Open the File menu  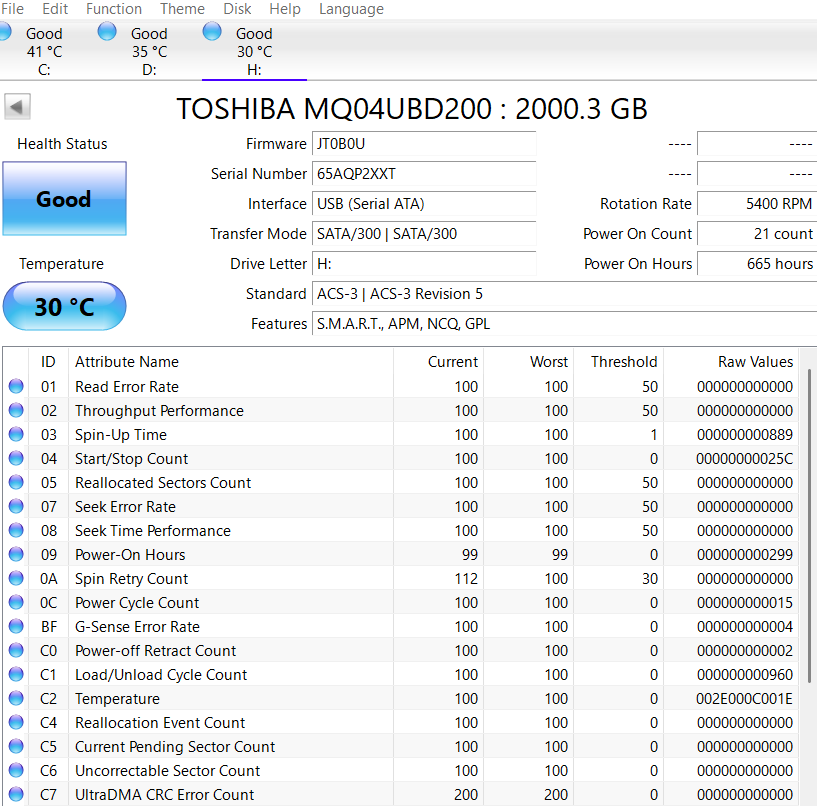12,9
